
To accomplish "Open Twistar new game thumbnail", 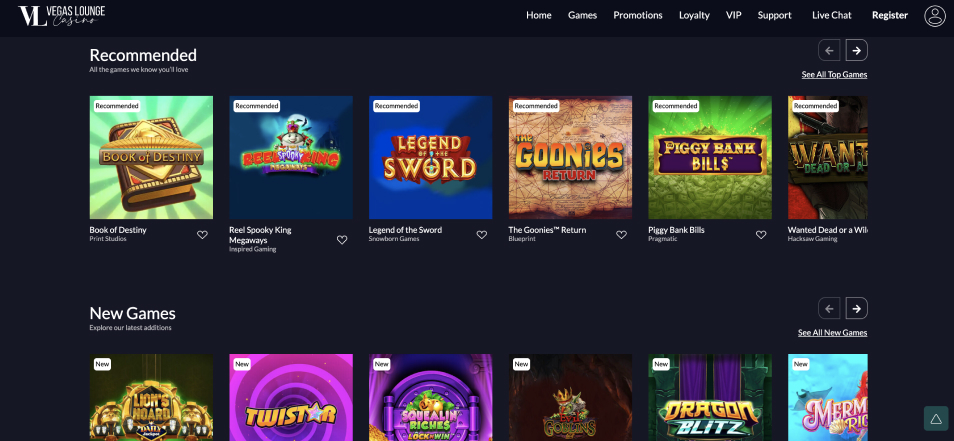I will pyautogui.click(x=291, y=397).
